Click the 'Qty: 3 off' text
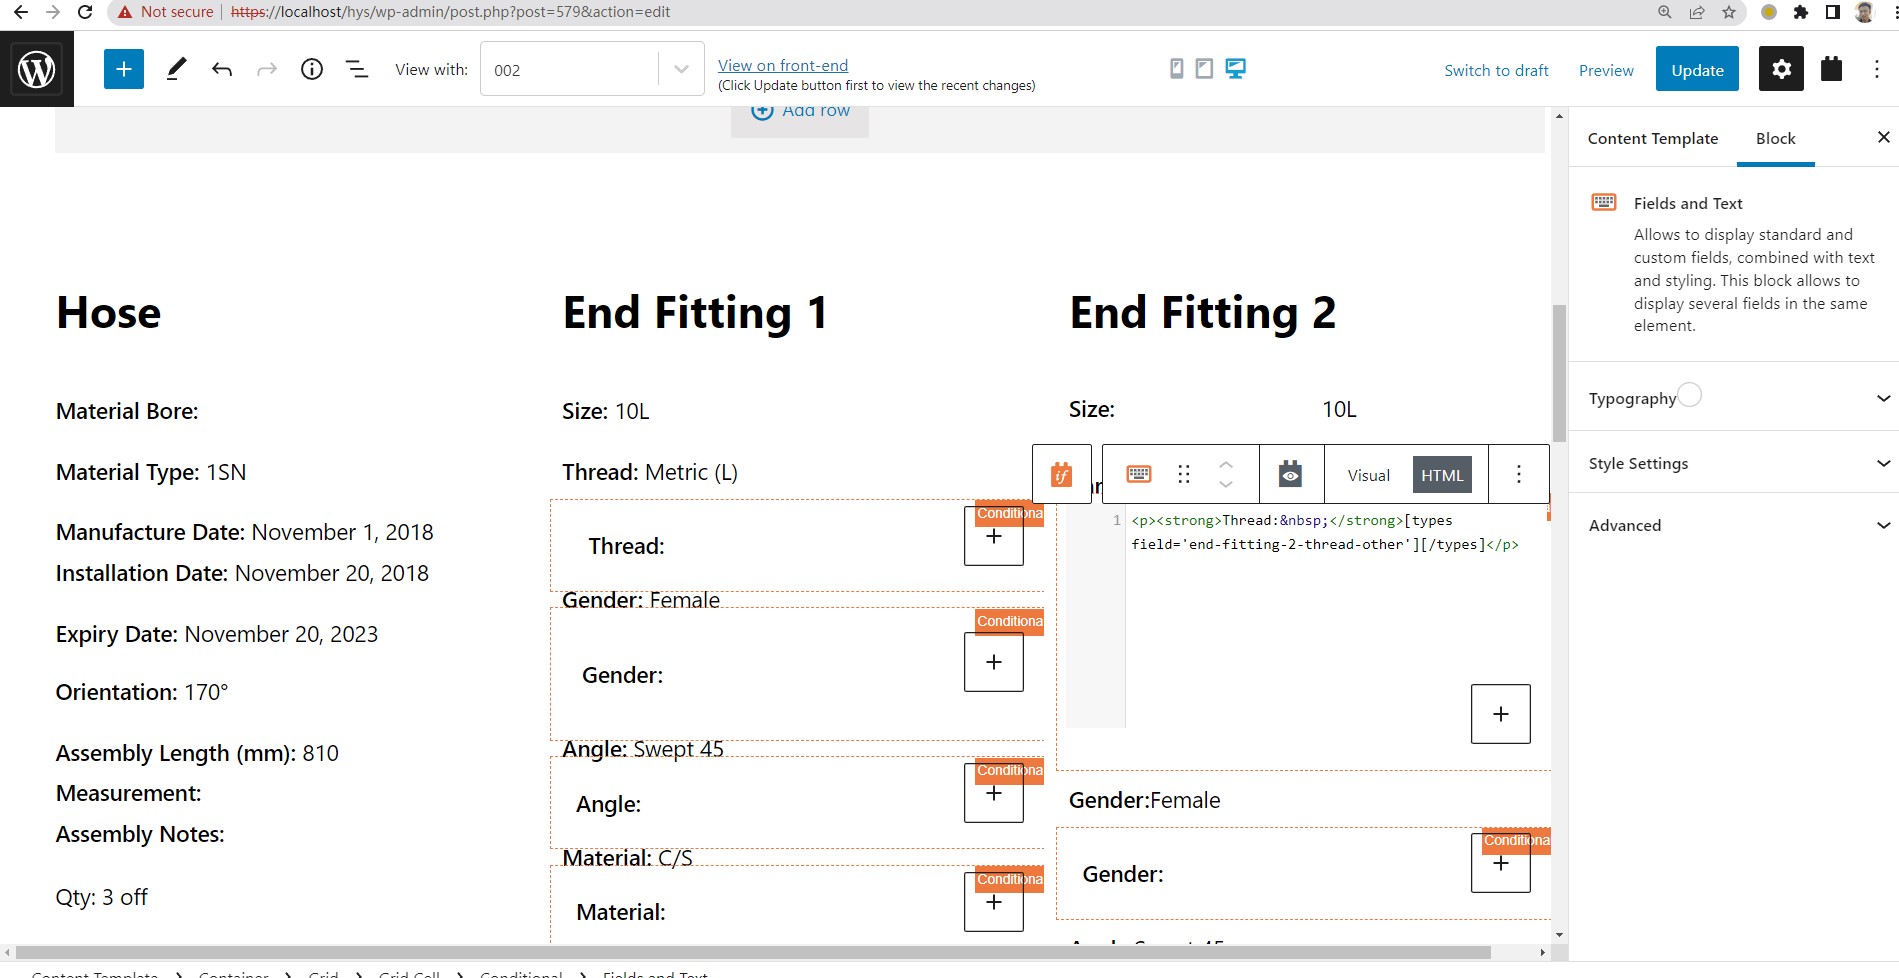Screen dimensions: 1899x978 pos(101,897)
